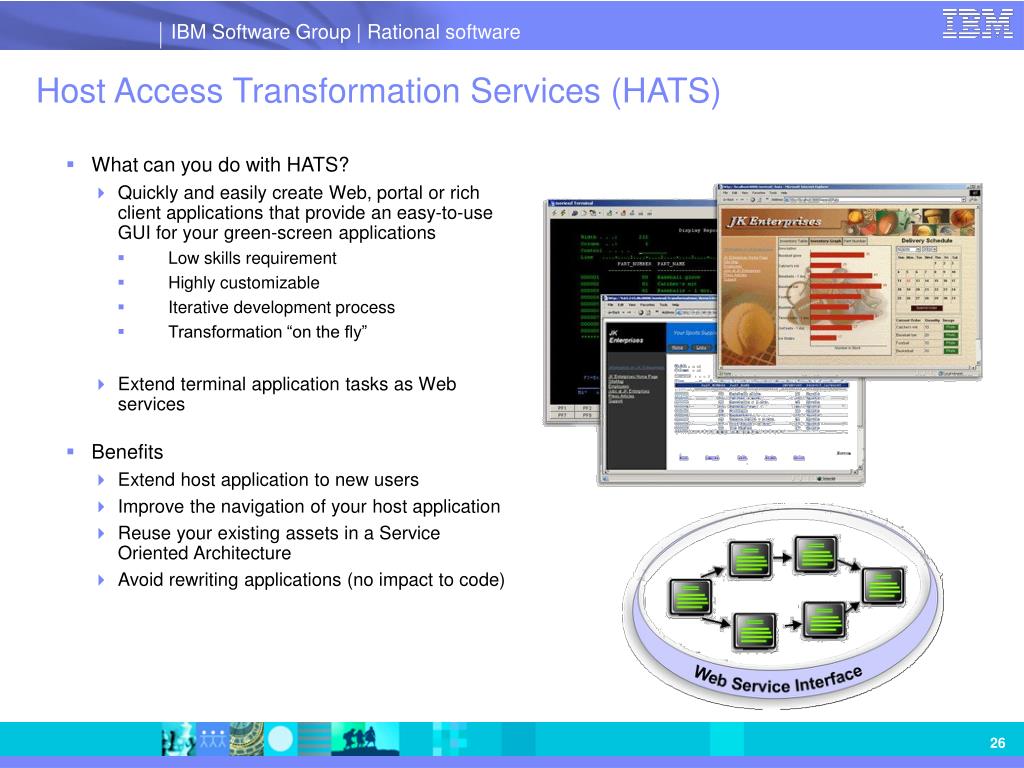Click the hikers silhouette footer image
Screen dimensions: 1024x768
[365, 739]
